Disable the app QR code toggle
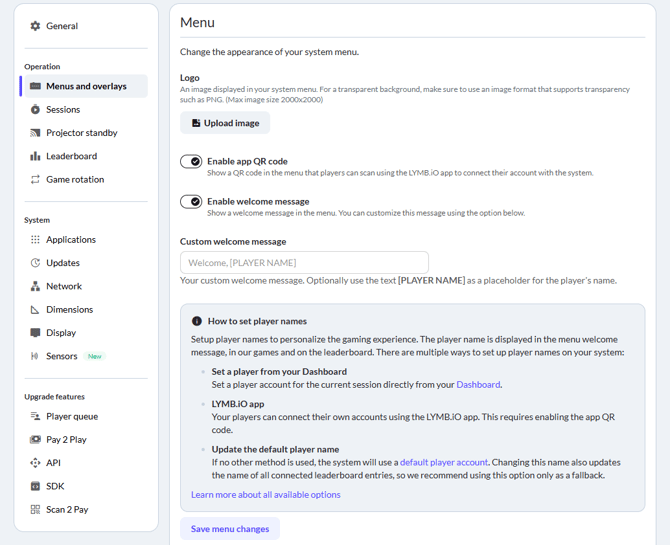 191,161
